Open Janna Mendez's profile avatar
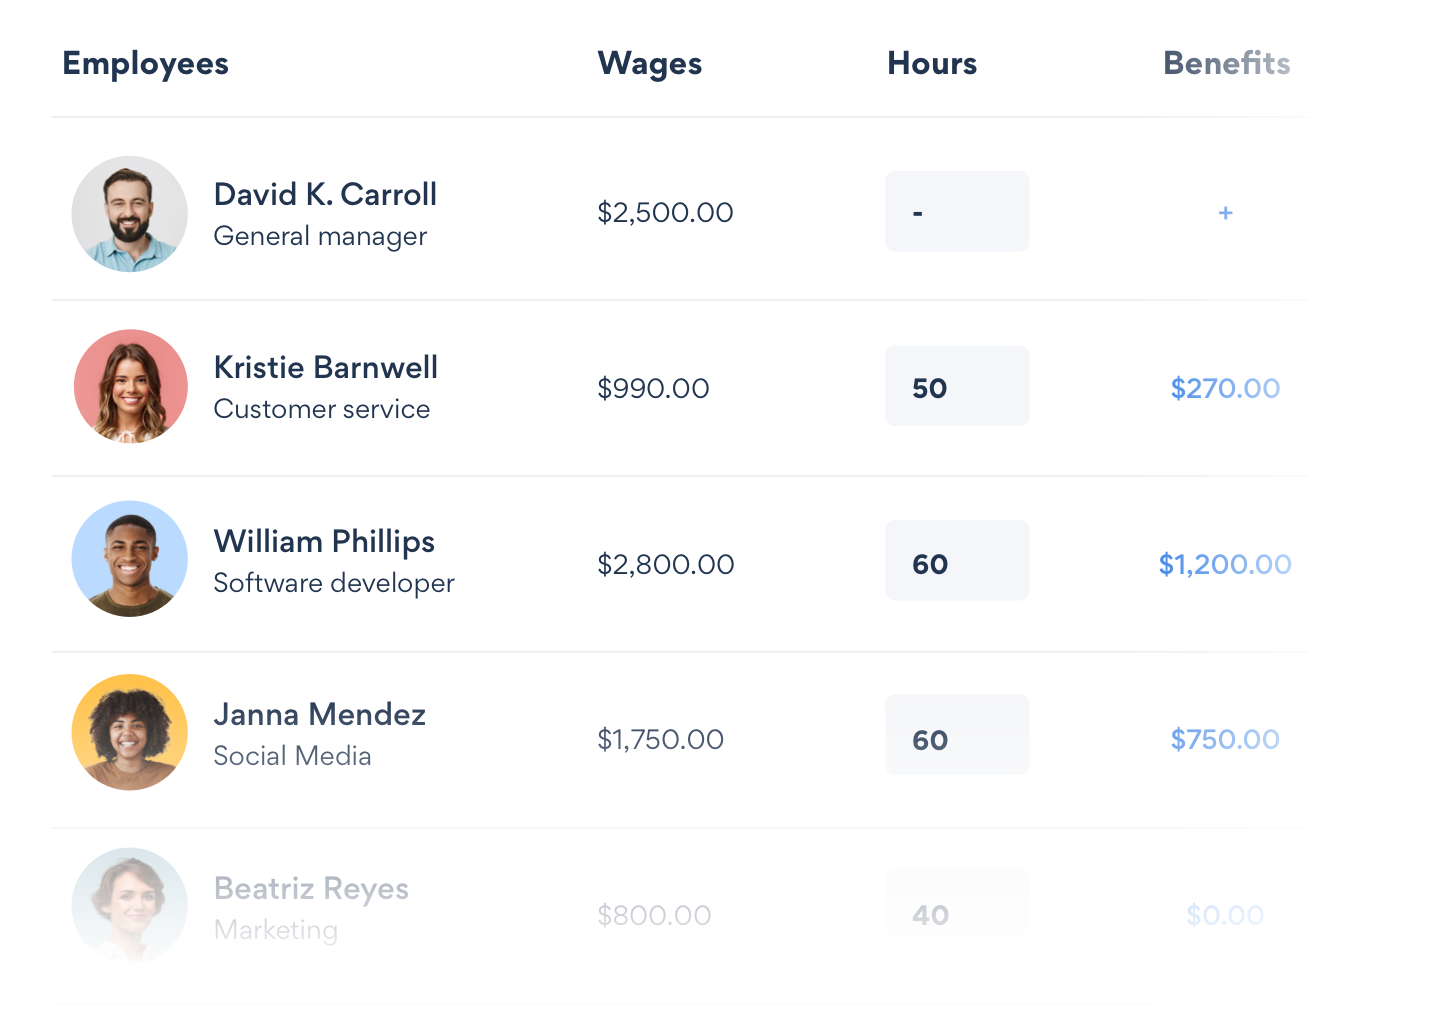Image resolution: width=1432 pixels, height=1030 pixels. point(129,732)
